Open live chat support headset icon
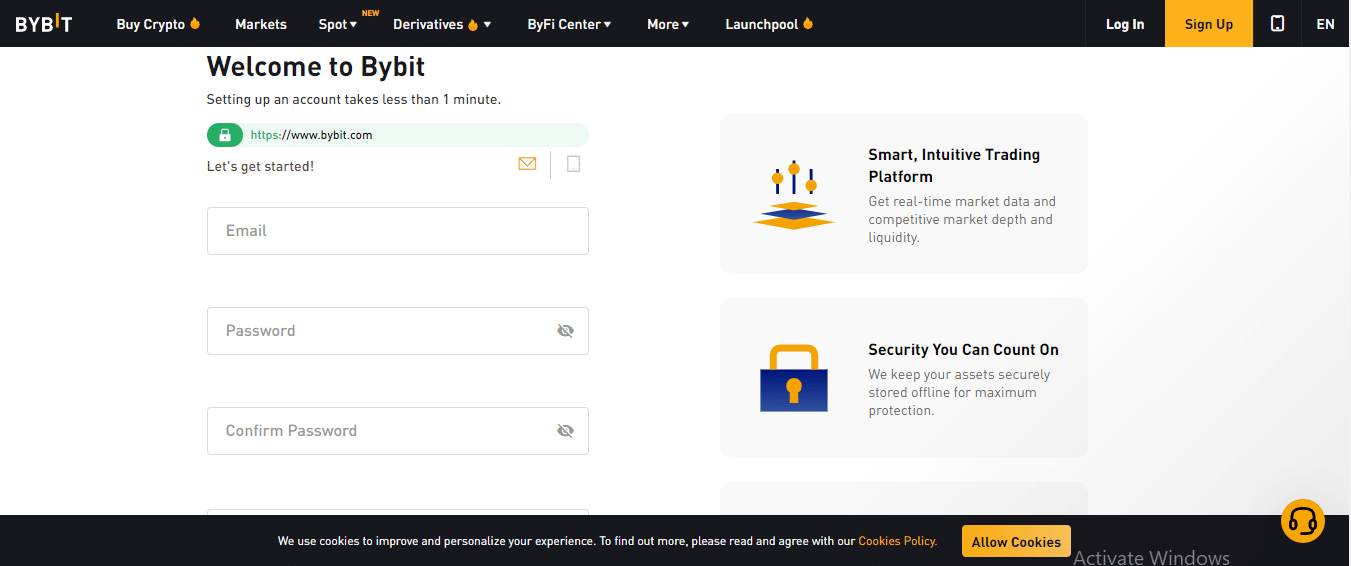The height and width of the screenshot is (566, 1351). click(x=1303, y=521)
